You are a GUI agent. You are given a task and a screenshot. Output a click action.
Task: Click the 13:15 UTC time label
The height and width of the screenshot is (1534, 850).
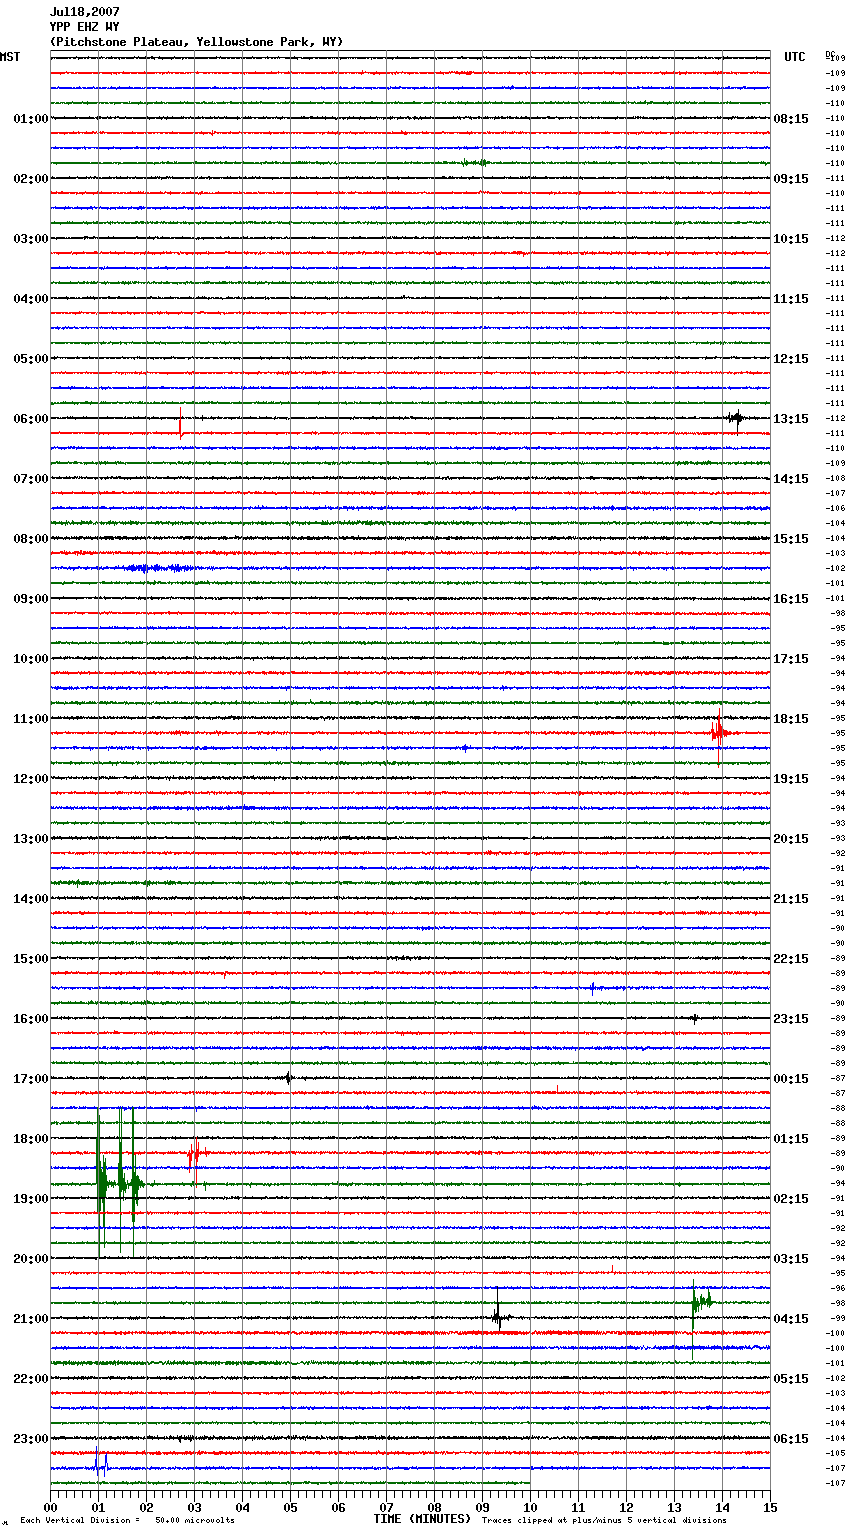[791, 419]
